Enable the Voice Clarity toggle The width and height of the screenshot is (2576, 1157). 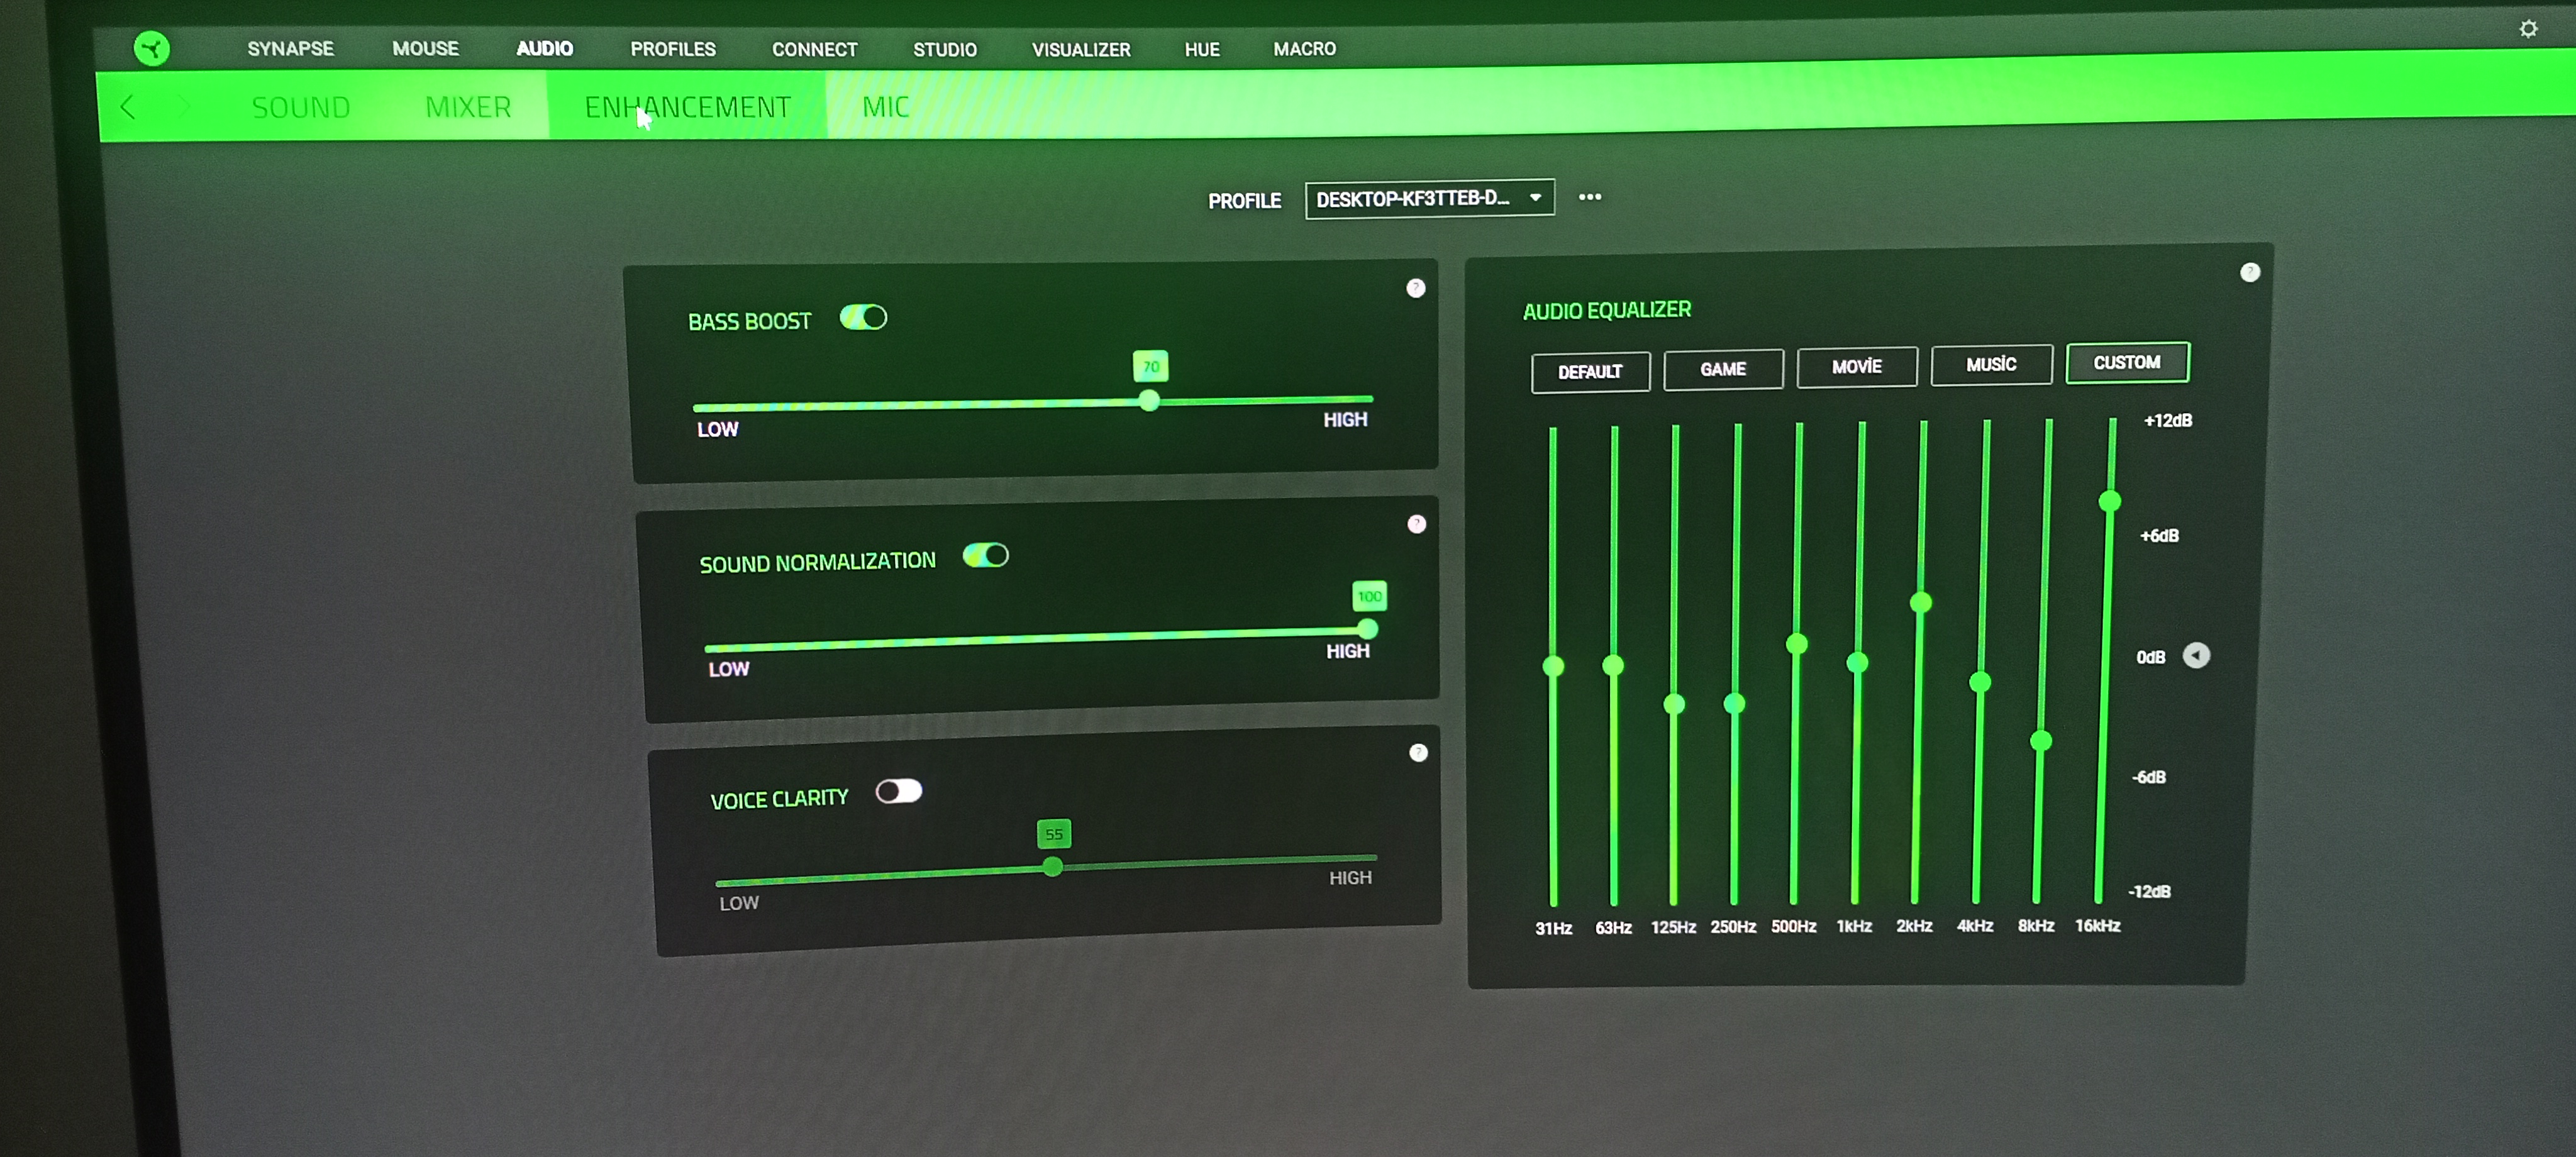[x=898, y=792]
